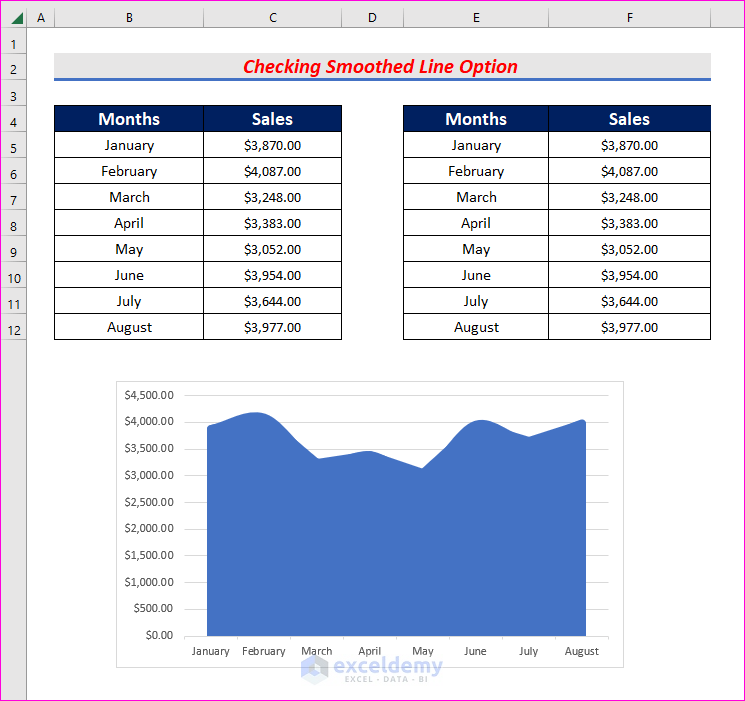Click the 'Checking Smoothed Line Option' title cell

[382, 67]
